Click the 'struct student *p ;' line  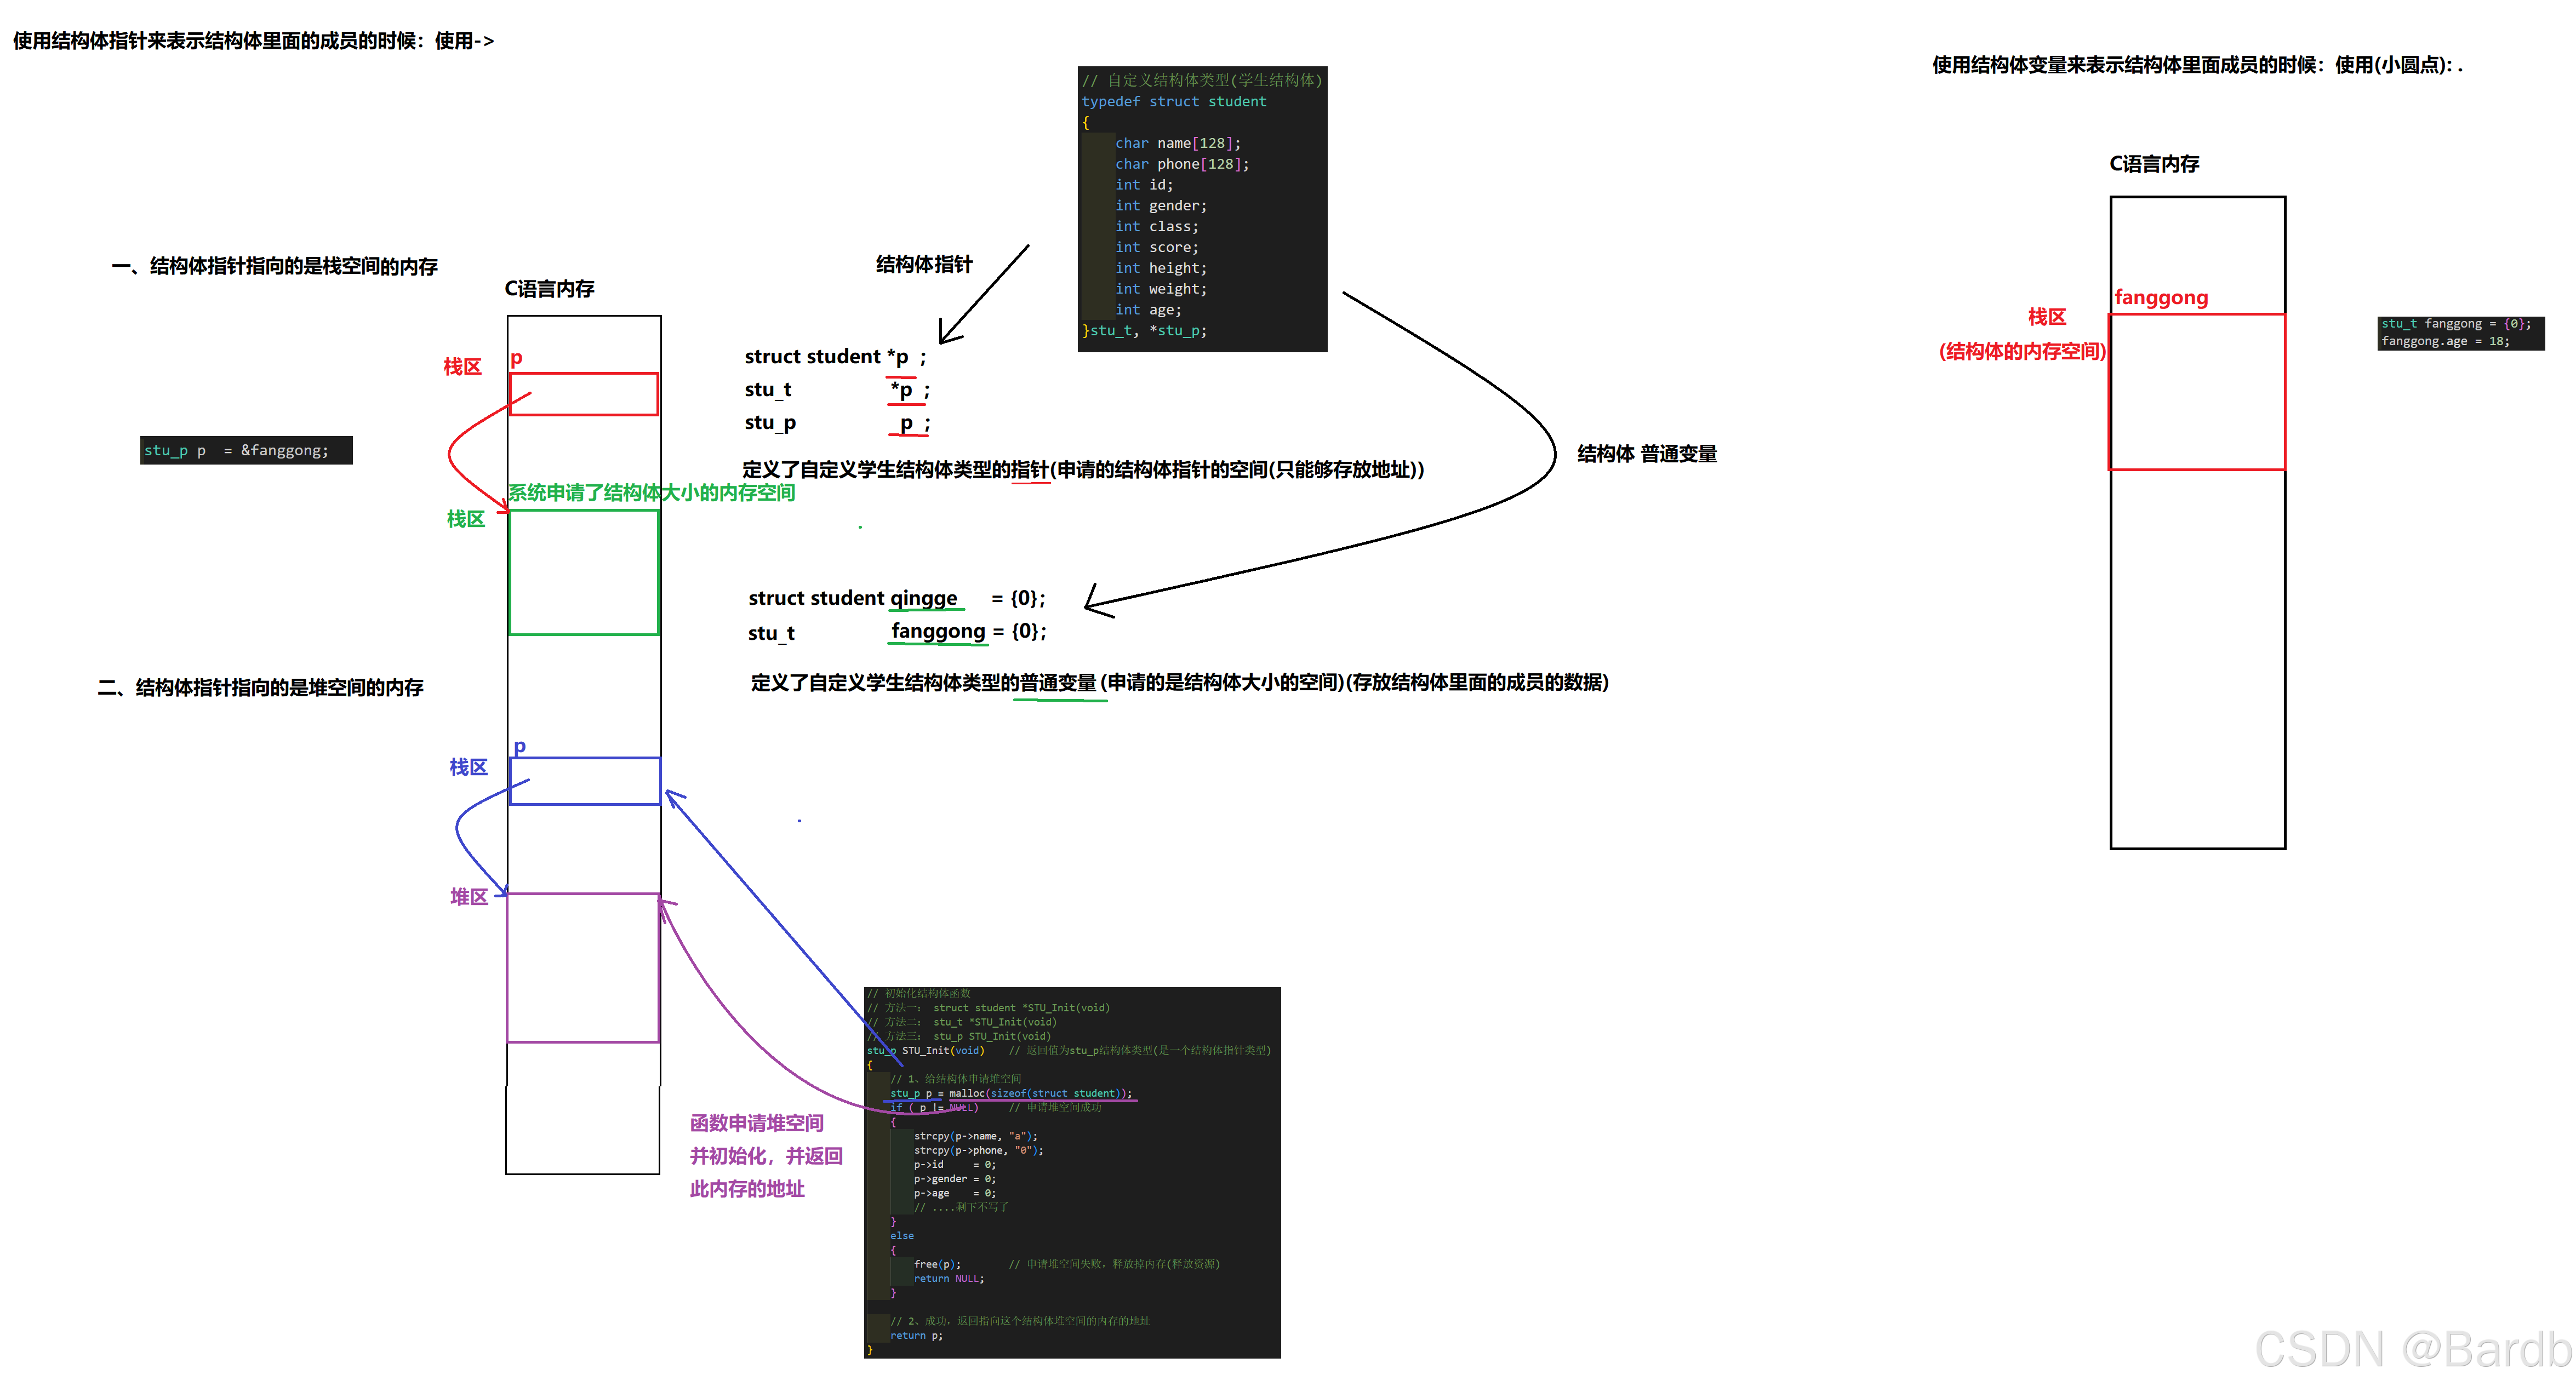coord(835,357)
